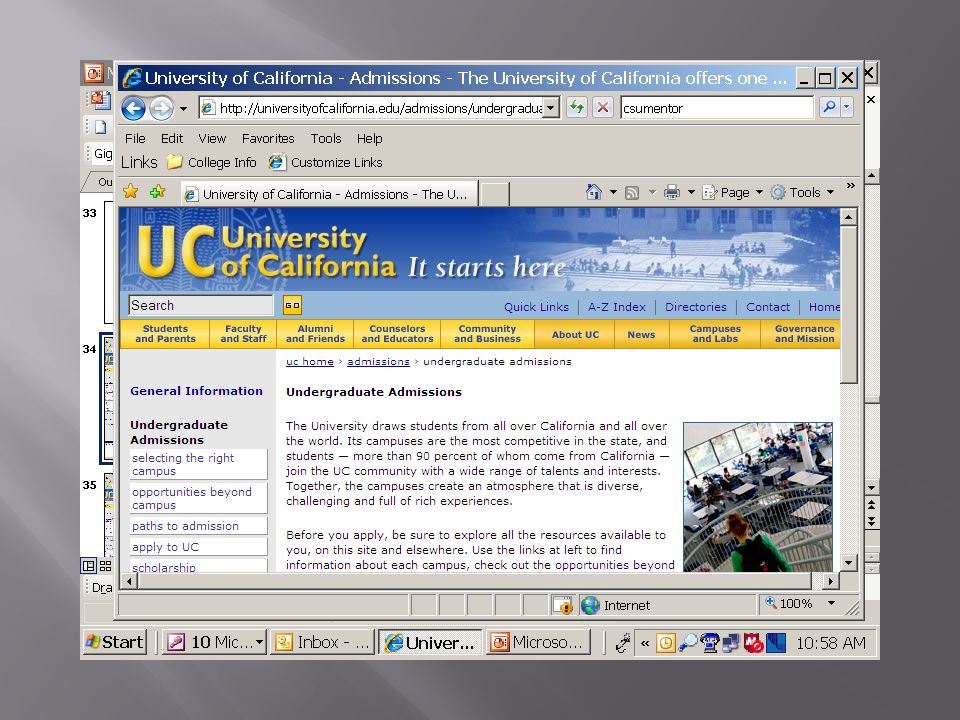Viewport: 960px width, 720px height.
Task: Click page vertical scrollbar down arrow
Action: tap(848, 563)
